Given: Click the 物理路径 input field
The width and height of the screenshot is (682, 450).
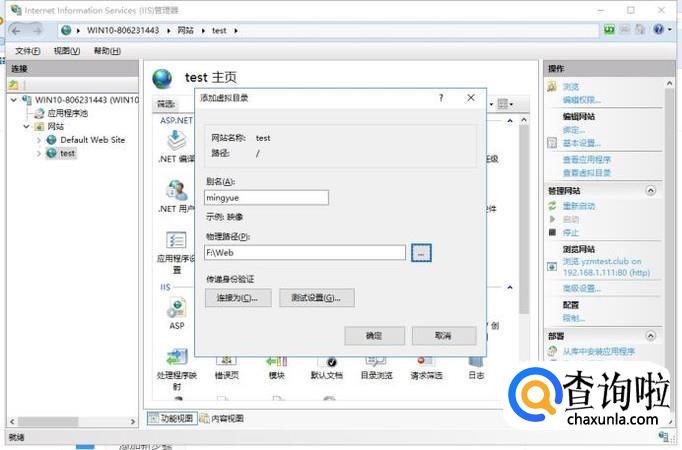Looking at the screenshot, I should (305, 253).
